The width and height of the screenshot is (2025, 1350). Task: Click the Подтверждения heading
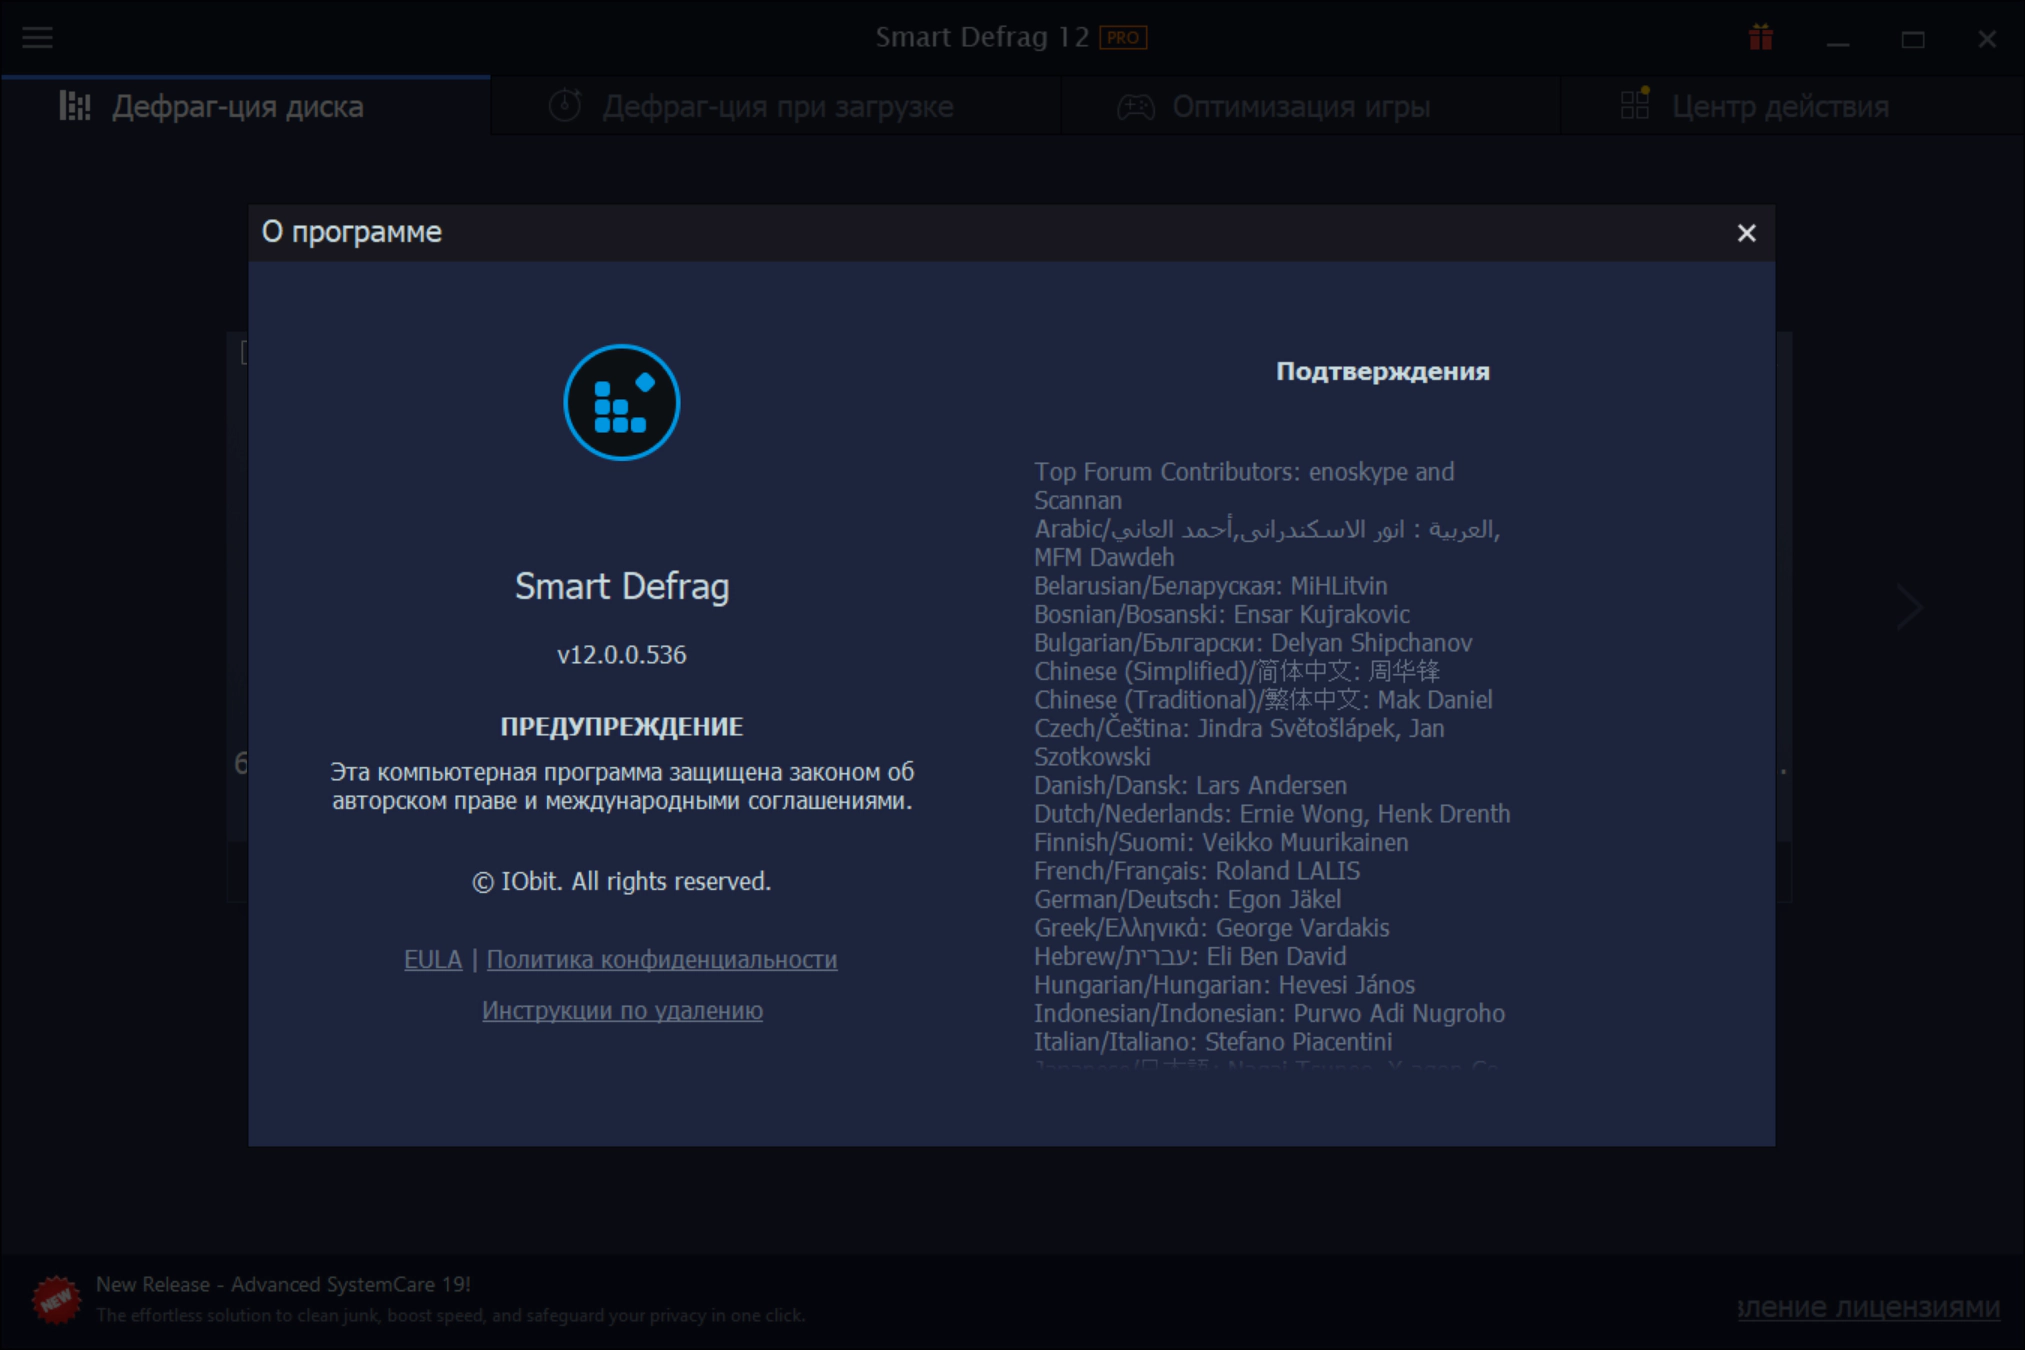click(x=1383, y=372)
